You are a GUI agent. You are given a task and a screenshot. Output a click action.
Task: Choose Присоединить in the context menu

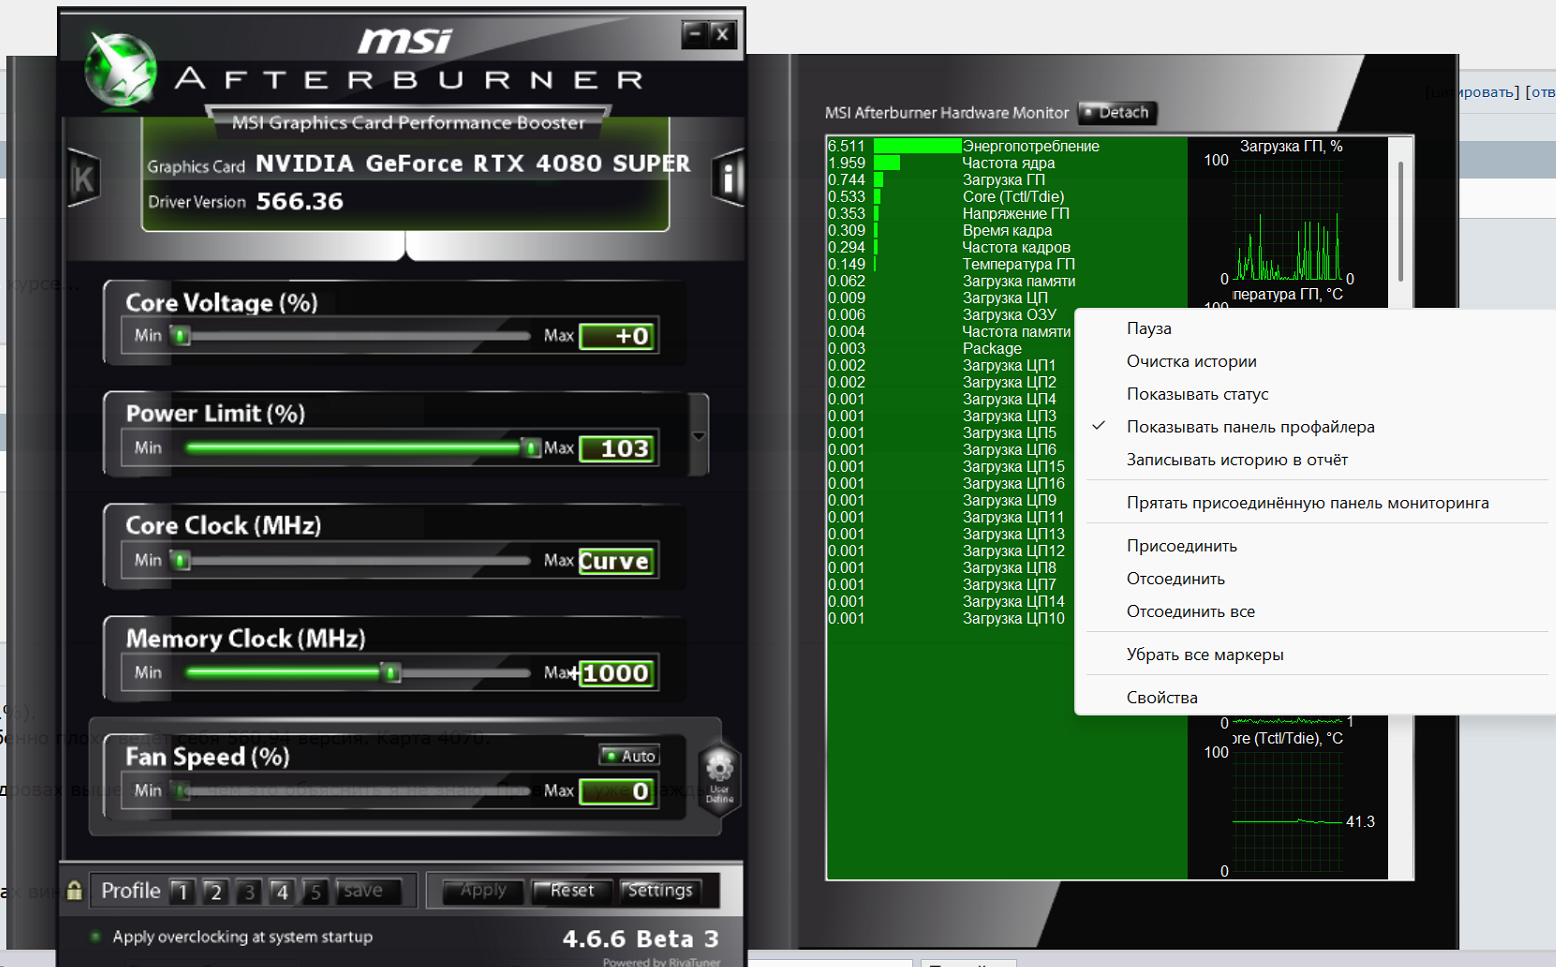pyautogui.click(x=1181, y=546)
